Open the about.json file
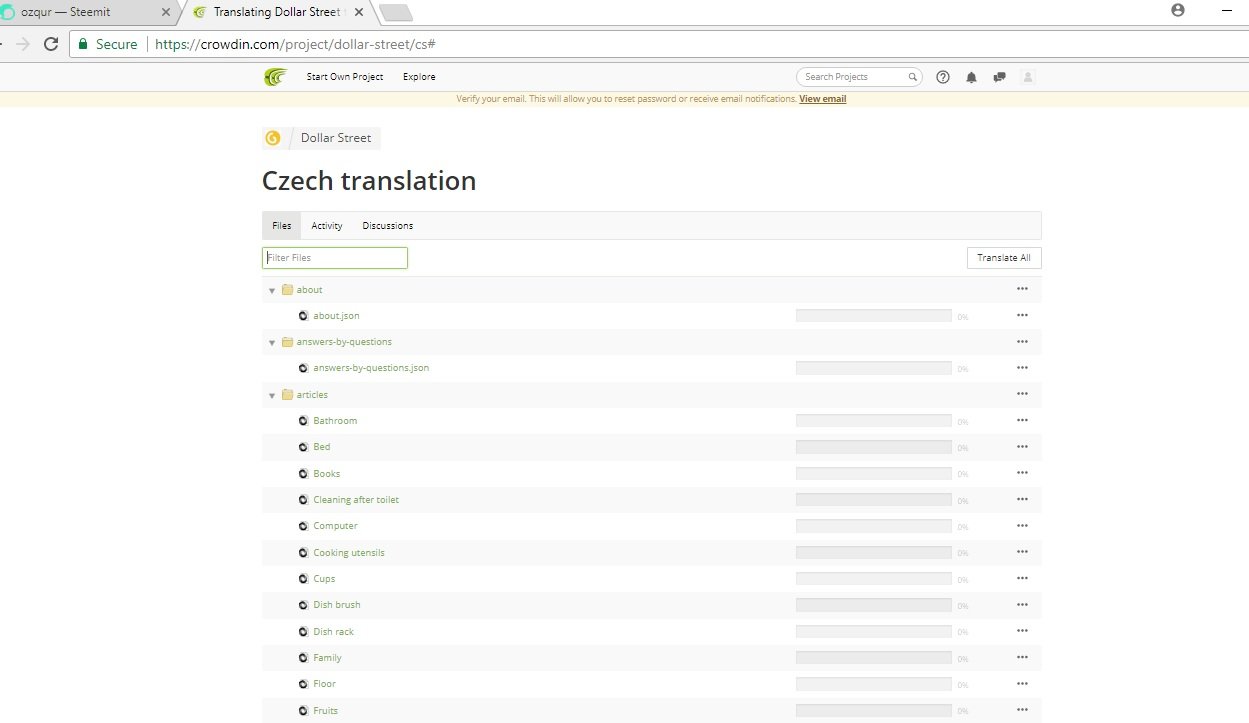The width and height of the screenshot is (1249, 723). click(336, 316)
